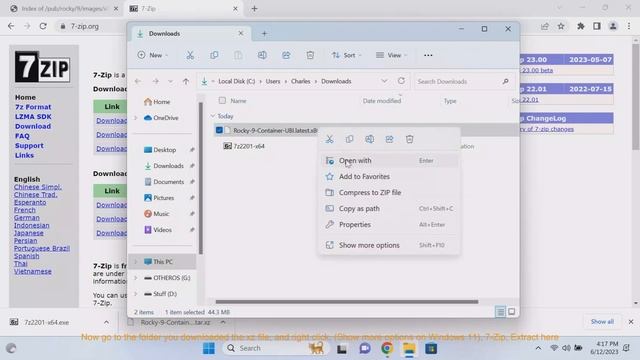
Task: Click the Copy icon in Explorer toolbar
Action: [214, 55]
